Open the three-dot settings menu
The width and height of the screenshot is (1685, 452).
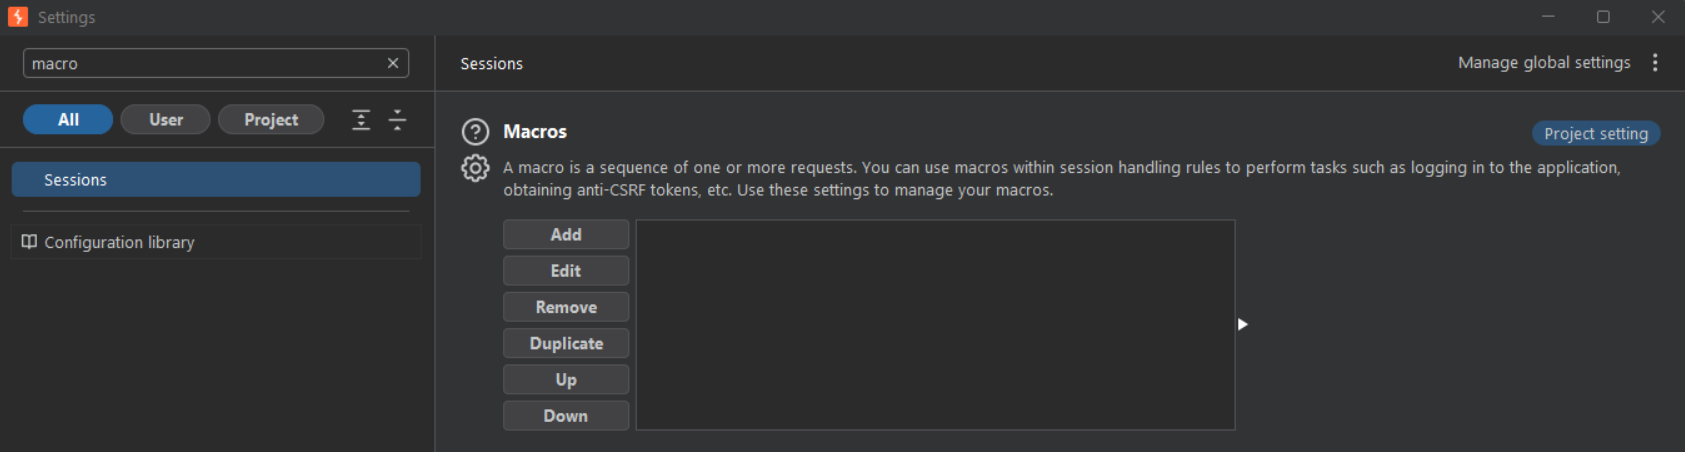[x=1655, y=63]
